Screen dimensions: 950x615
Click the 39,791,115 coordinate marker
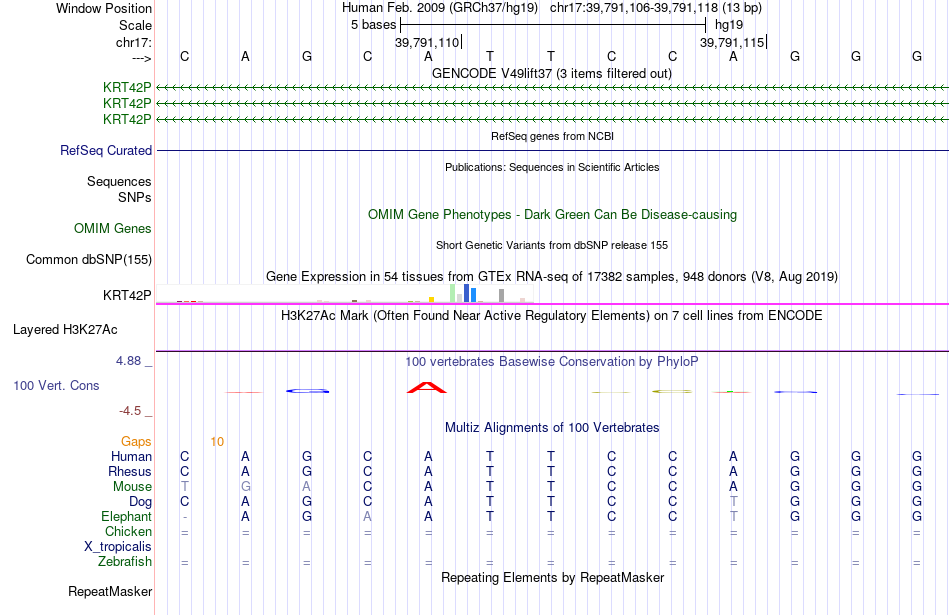[732, 42]
